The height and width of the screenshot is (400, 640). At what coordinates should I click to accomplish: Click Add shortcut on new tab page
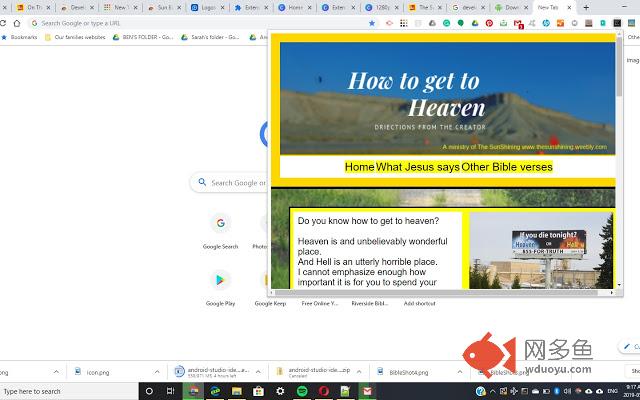420,303
